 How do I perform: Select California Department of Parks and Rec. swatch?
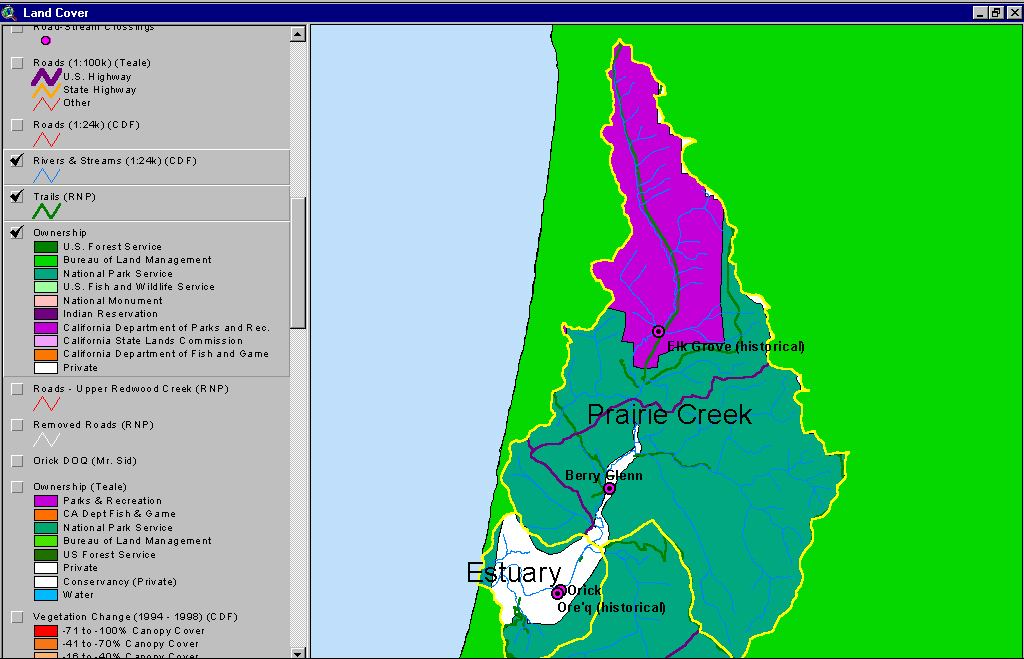46,328
